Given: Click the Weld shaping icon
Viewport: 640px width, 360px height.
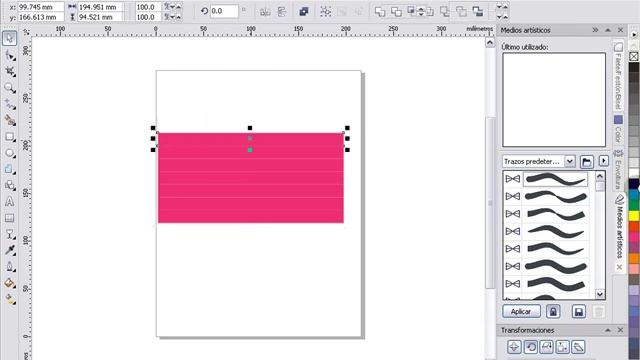Looking at the screenshot, I should click(x=380, y=11).
